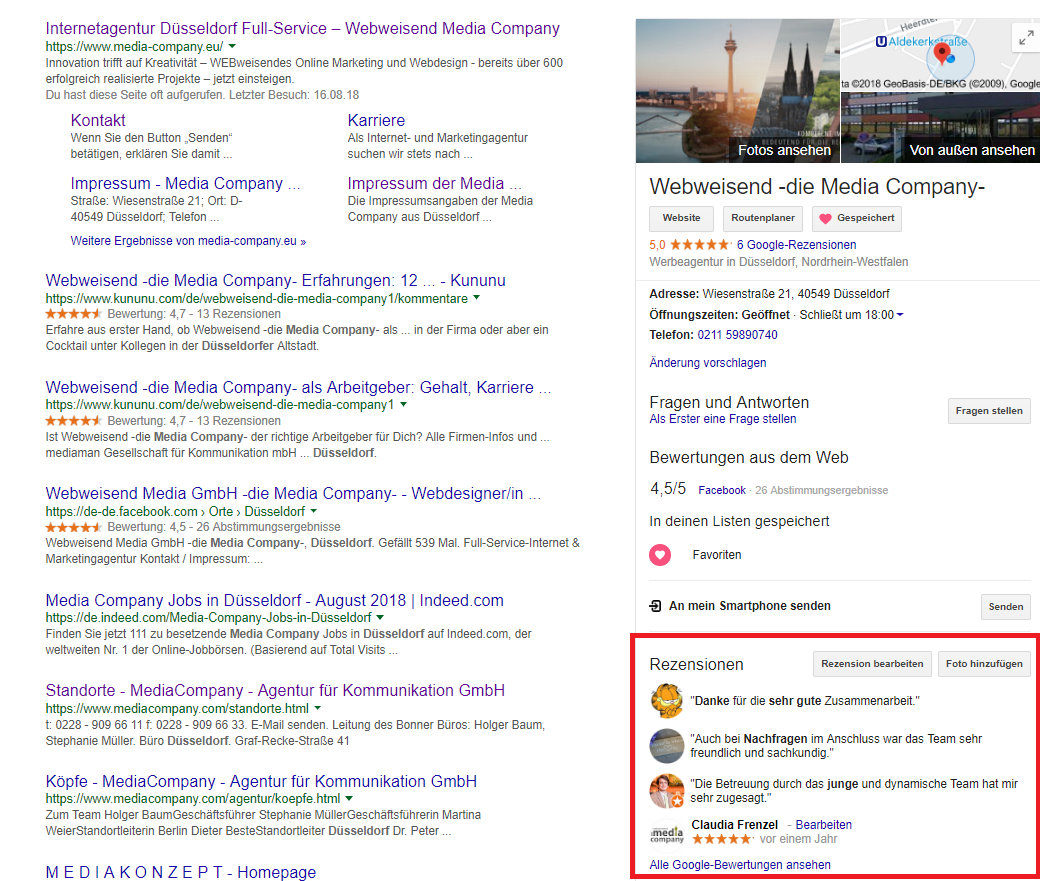Click 6 Google-Rezensionen link

(796, 245)
